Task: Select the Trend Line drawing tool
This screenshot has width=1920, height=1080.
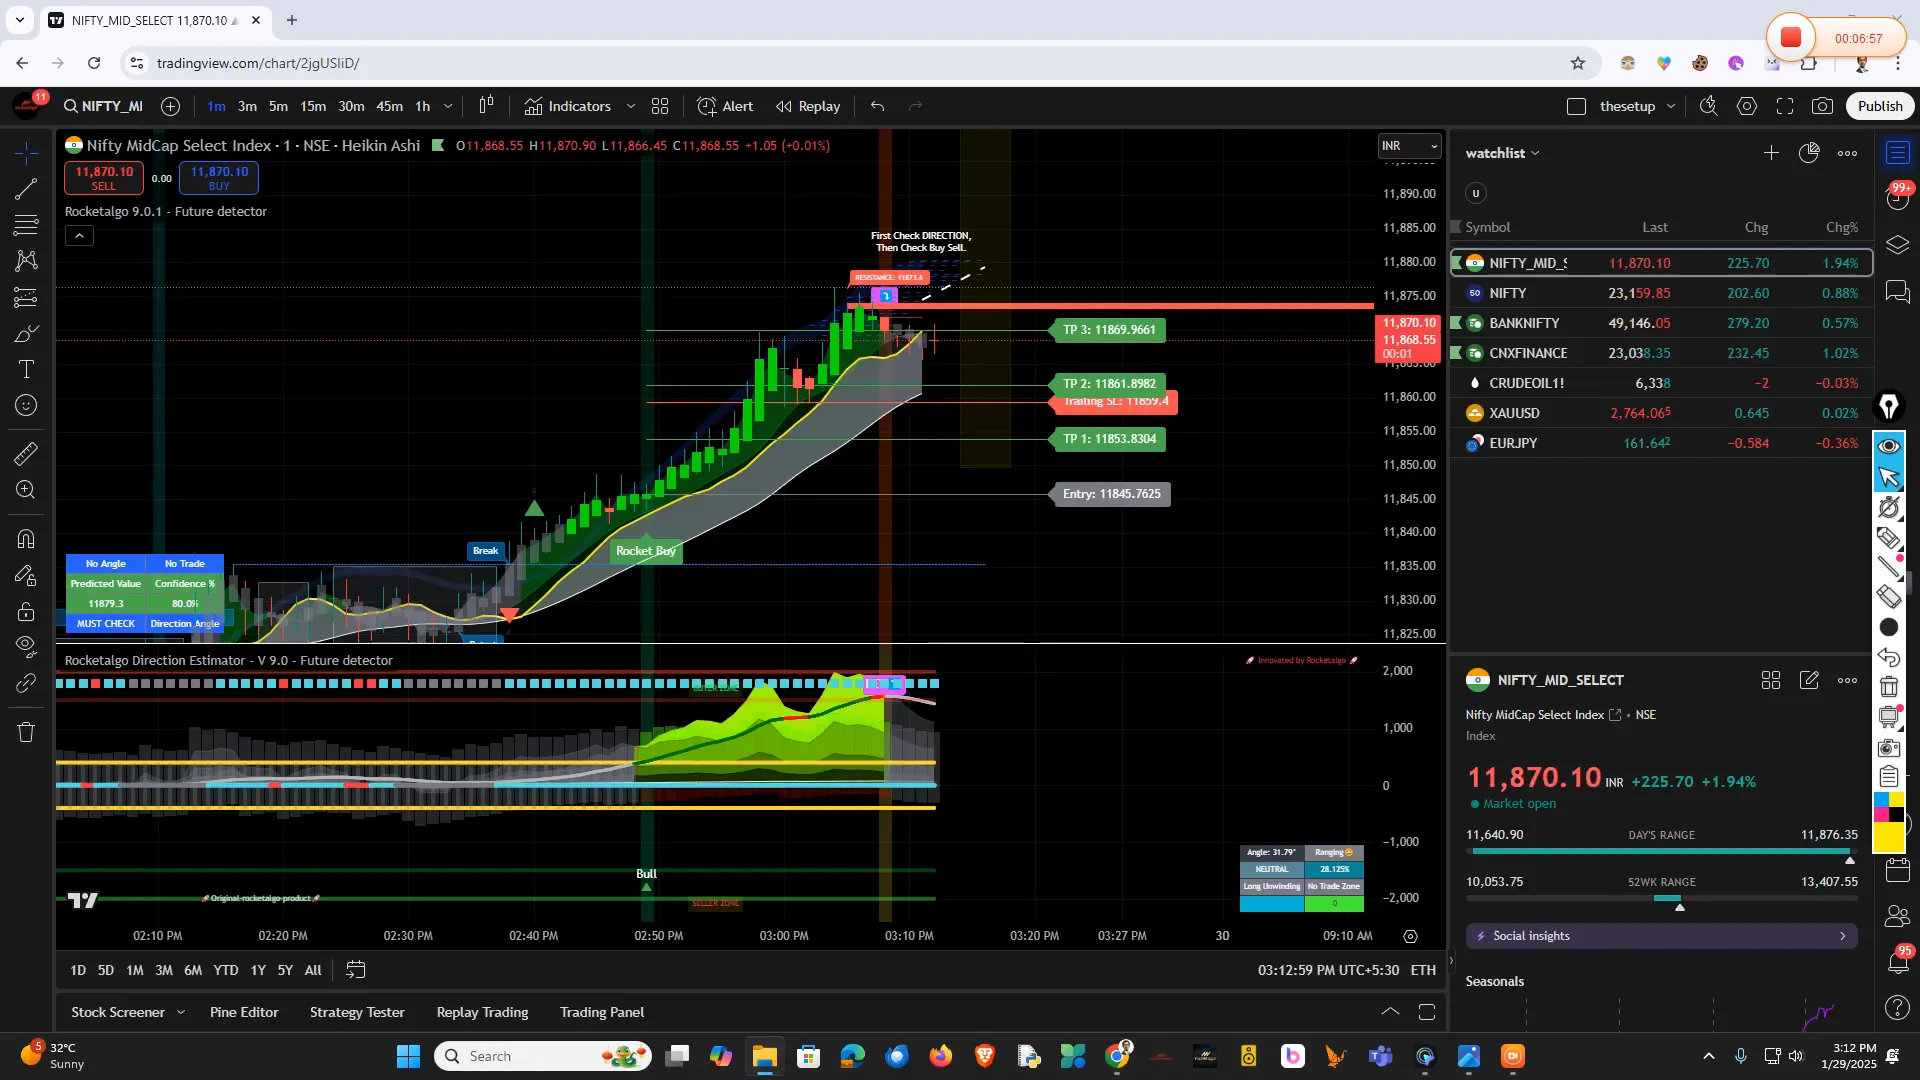Action: point(26,190)
